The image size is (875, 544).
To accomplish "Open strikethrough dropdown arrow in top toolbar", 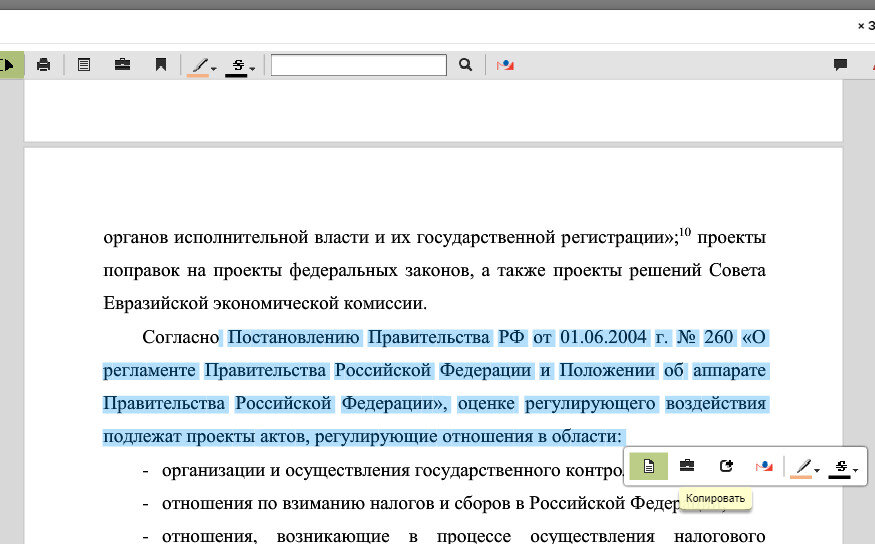I will coord(252,69).
